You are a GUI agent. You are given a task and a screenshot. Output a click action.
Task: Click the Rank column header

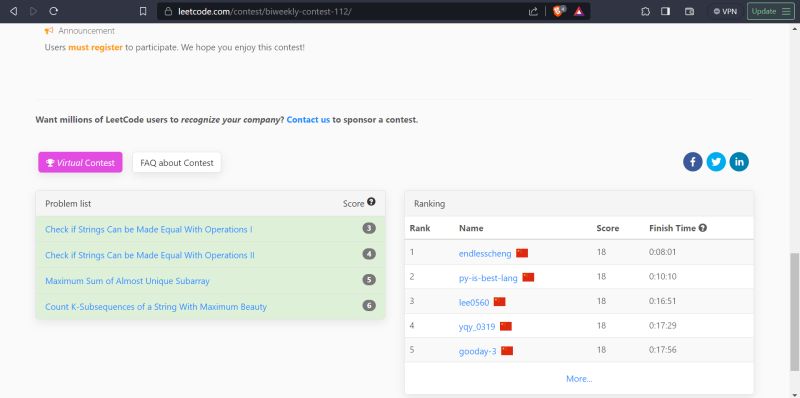point(420,228)
